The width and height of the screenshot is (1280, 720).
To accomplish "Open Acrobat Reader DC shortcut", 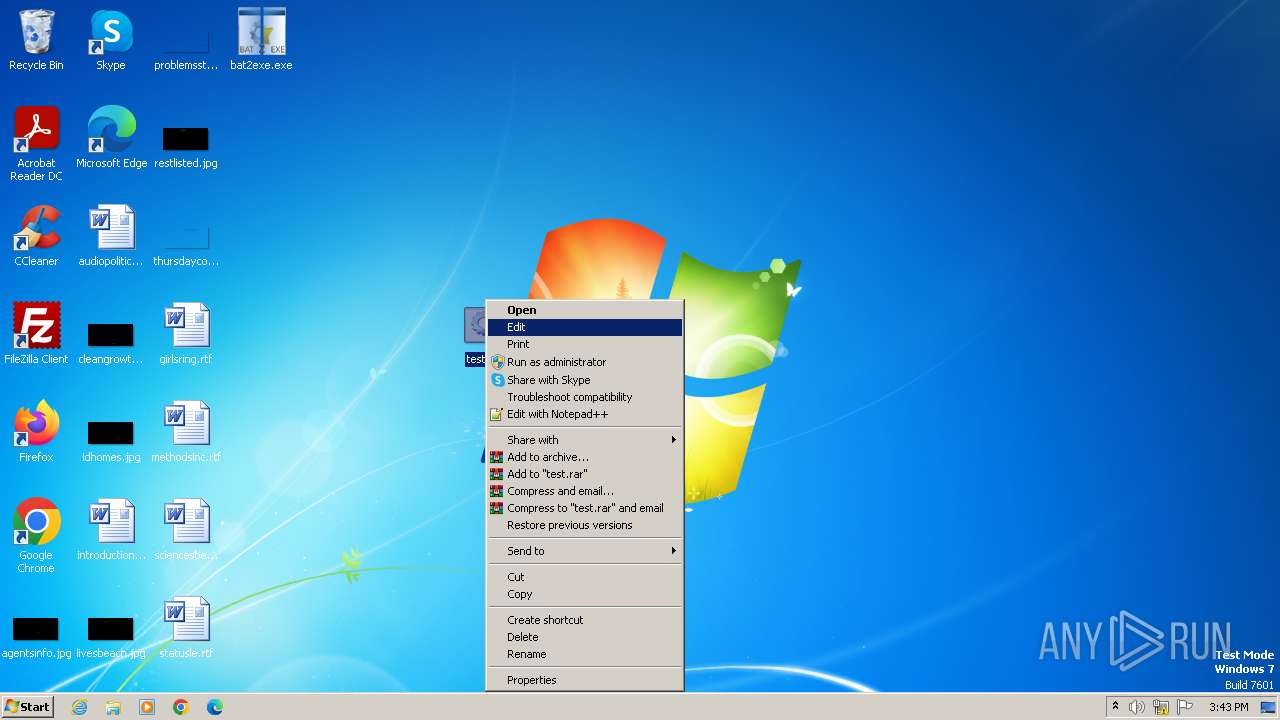I will coord(36,144).
